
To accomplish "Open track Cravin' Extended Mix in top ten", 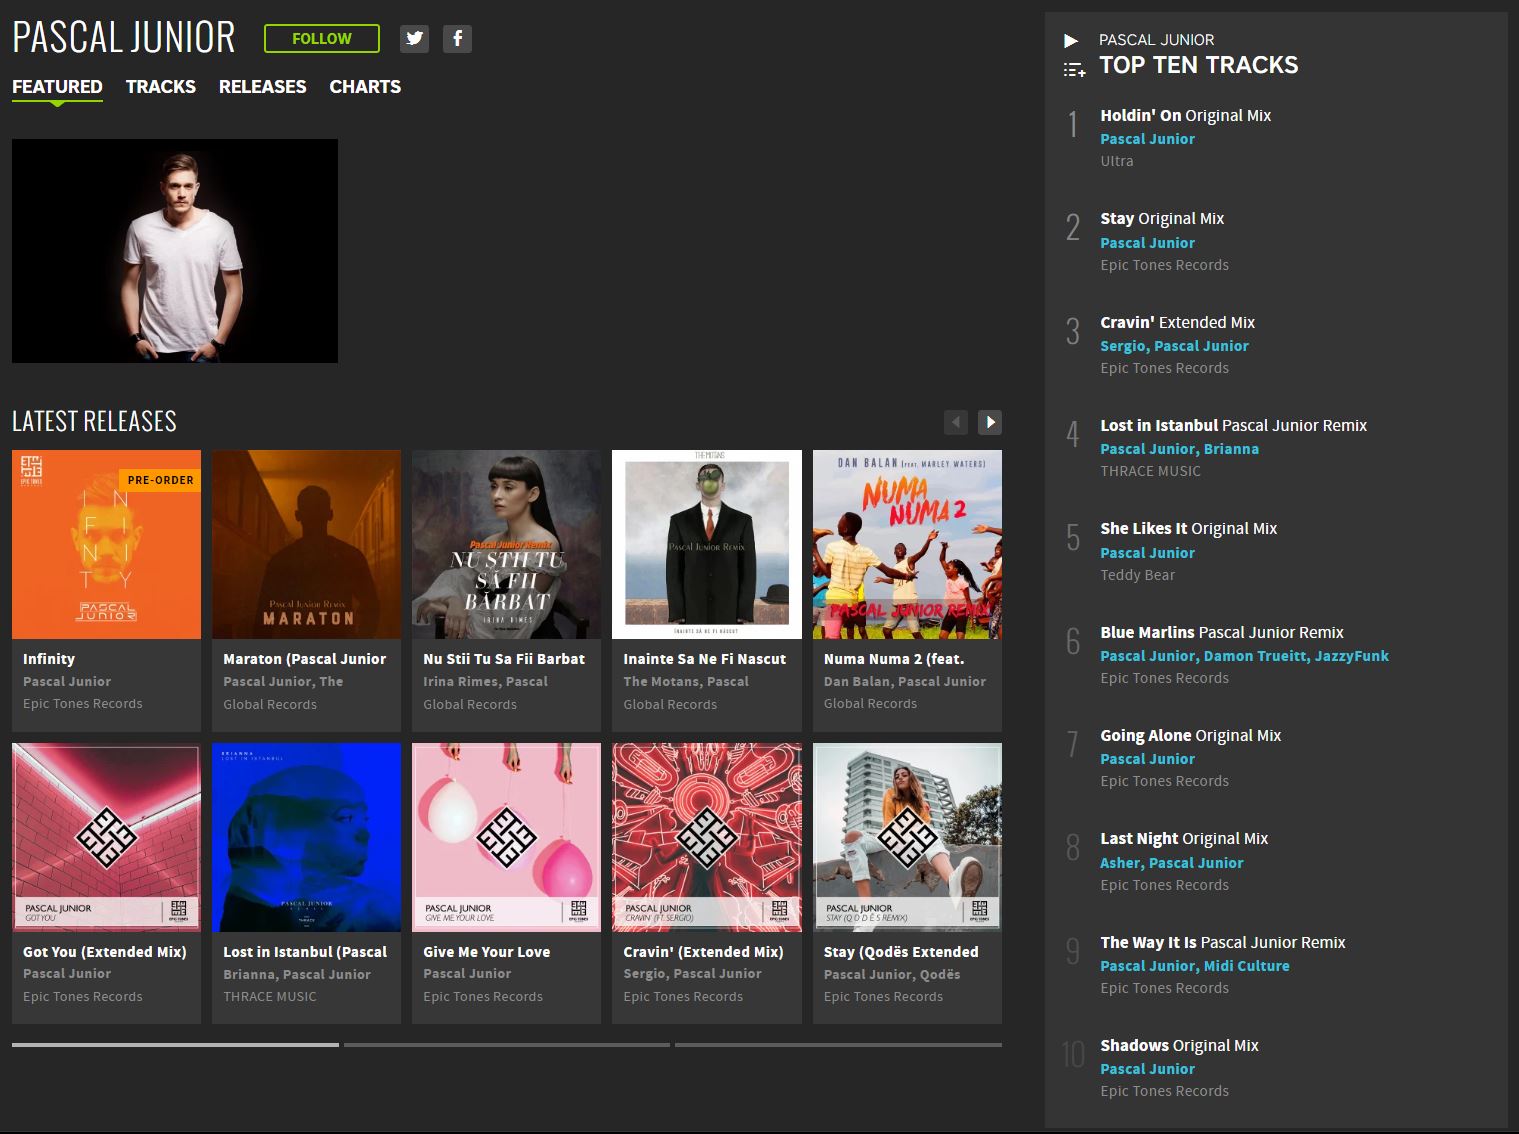I will 1177,323.
